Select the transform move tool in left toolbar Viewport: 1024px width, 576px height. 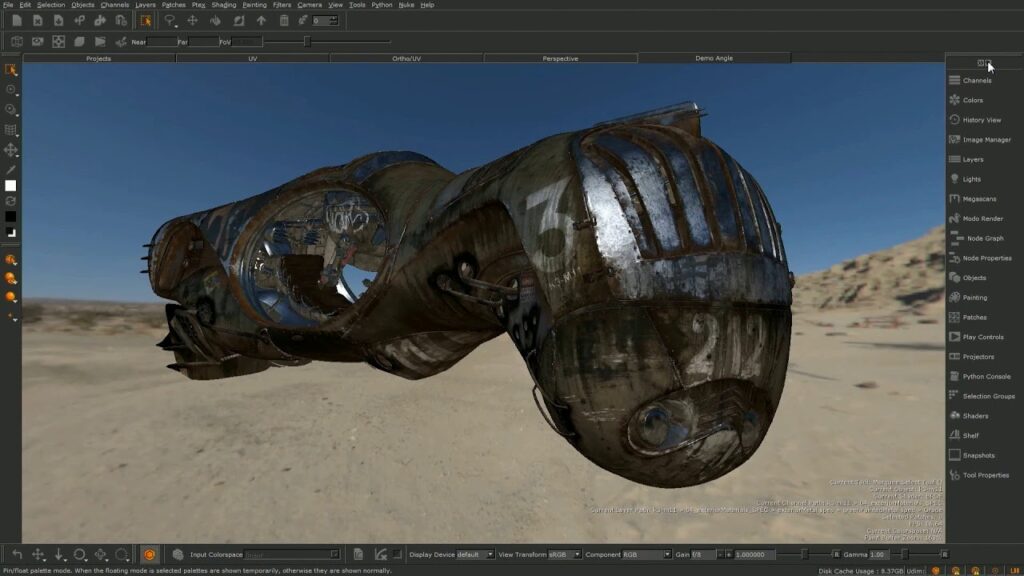click(x=10, y=150)
